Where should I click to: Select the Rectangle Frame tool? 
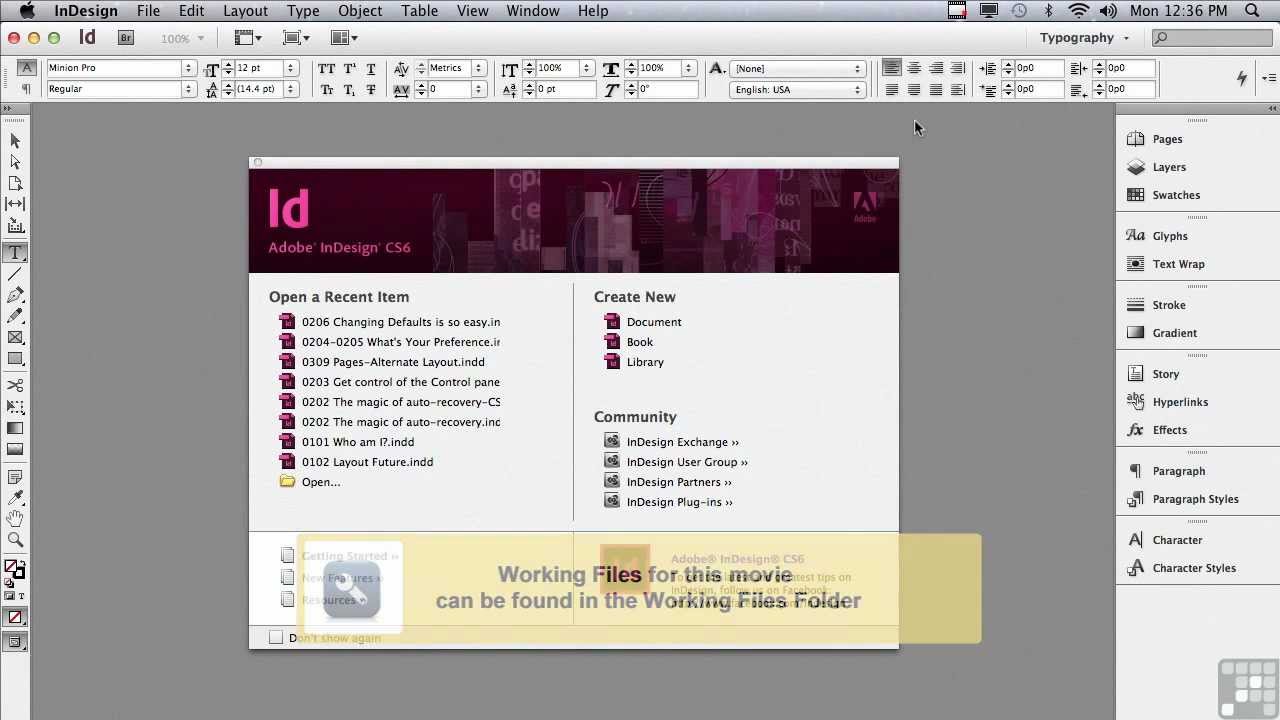click(15, 337)
